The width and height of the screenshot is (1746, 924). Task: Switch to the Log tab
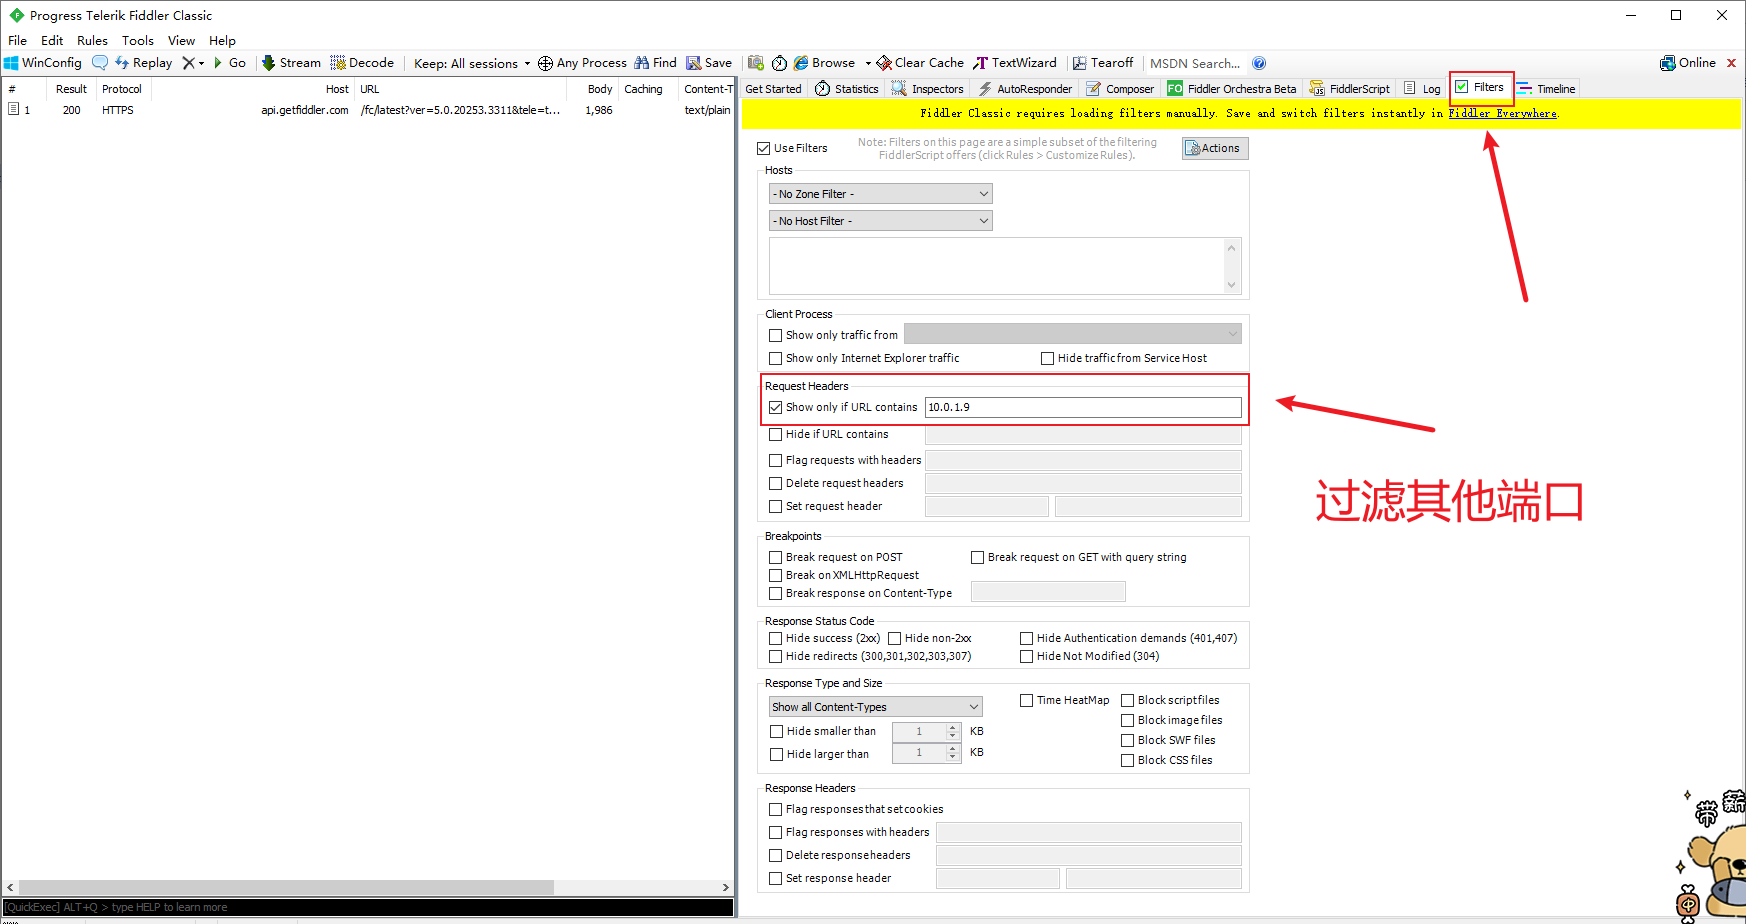1422,89
